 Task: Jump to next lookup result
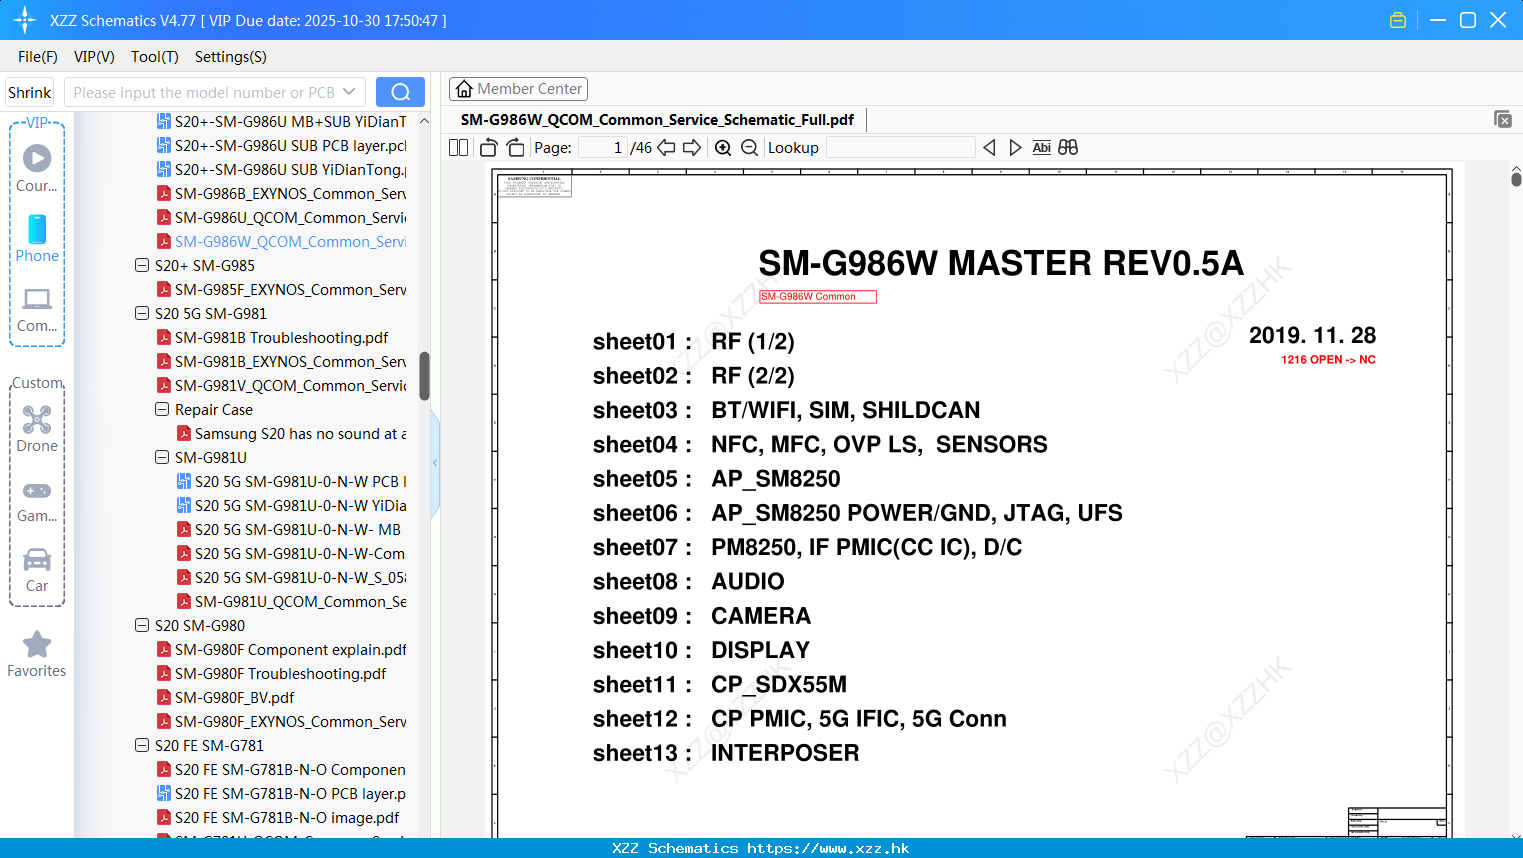tap(1015, 148)
